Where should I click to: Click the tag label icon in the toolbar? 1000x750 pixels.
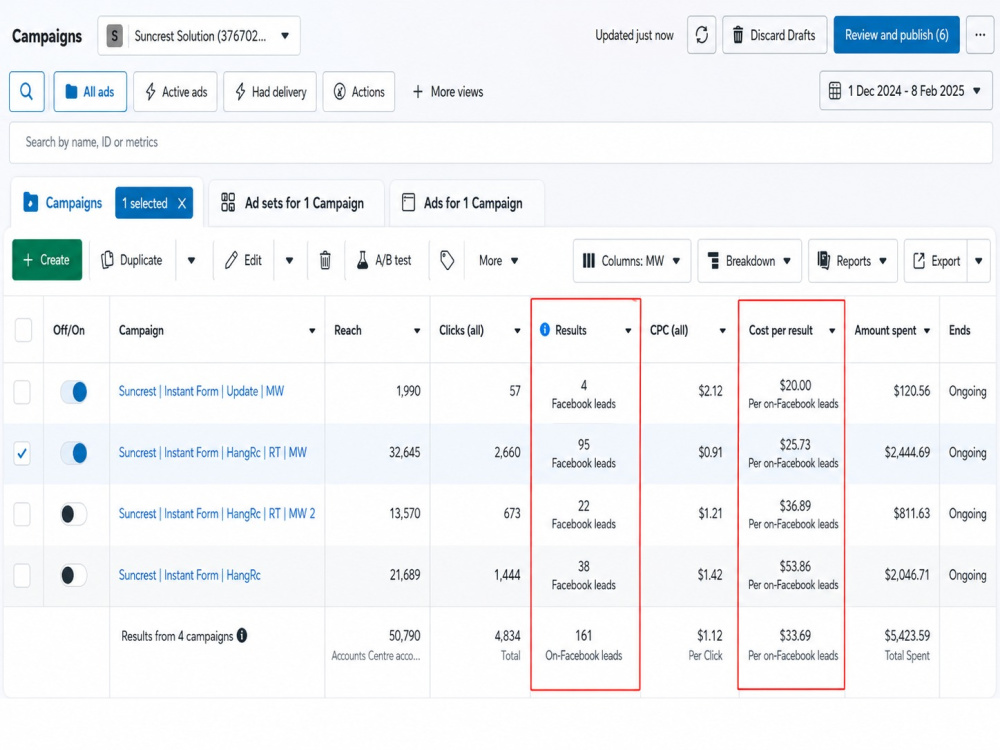[x=447, y=260]
